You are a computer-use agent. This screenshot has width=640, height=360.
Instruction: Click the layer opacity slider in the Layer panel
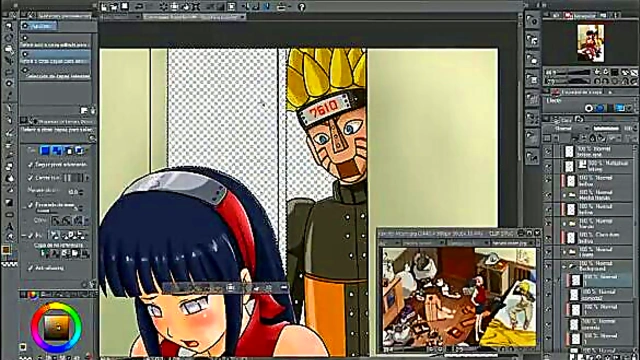coord(606,128)
